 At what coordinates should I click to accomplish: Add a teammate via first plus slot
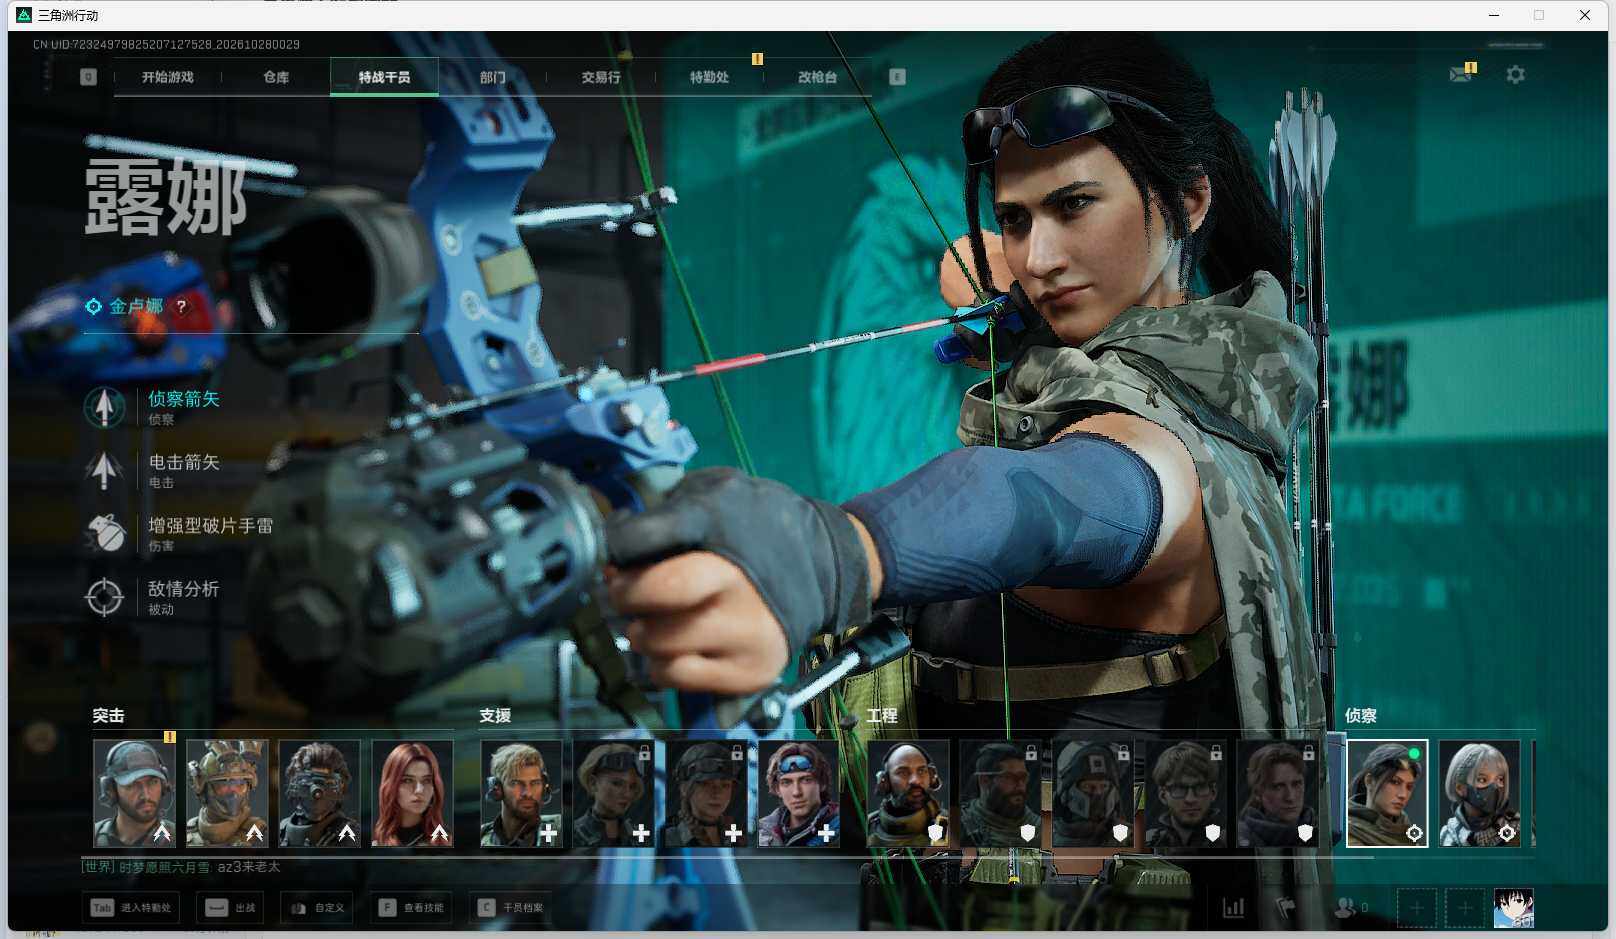tap(1416, 908)
